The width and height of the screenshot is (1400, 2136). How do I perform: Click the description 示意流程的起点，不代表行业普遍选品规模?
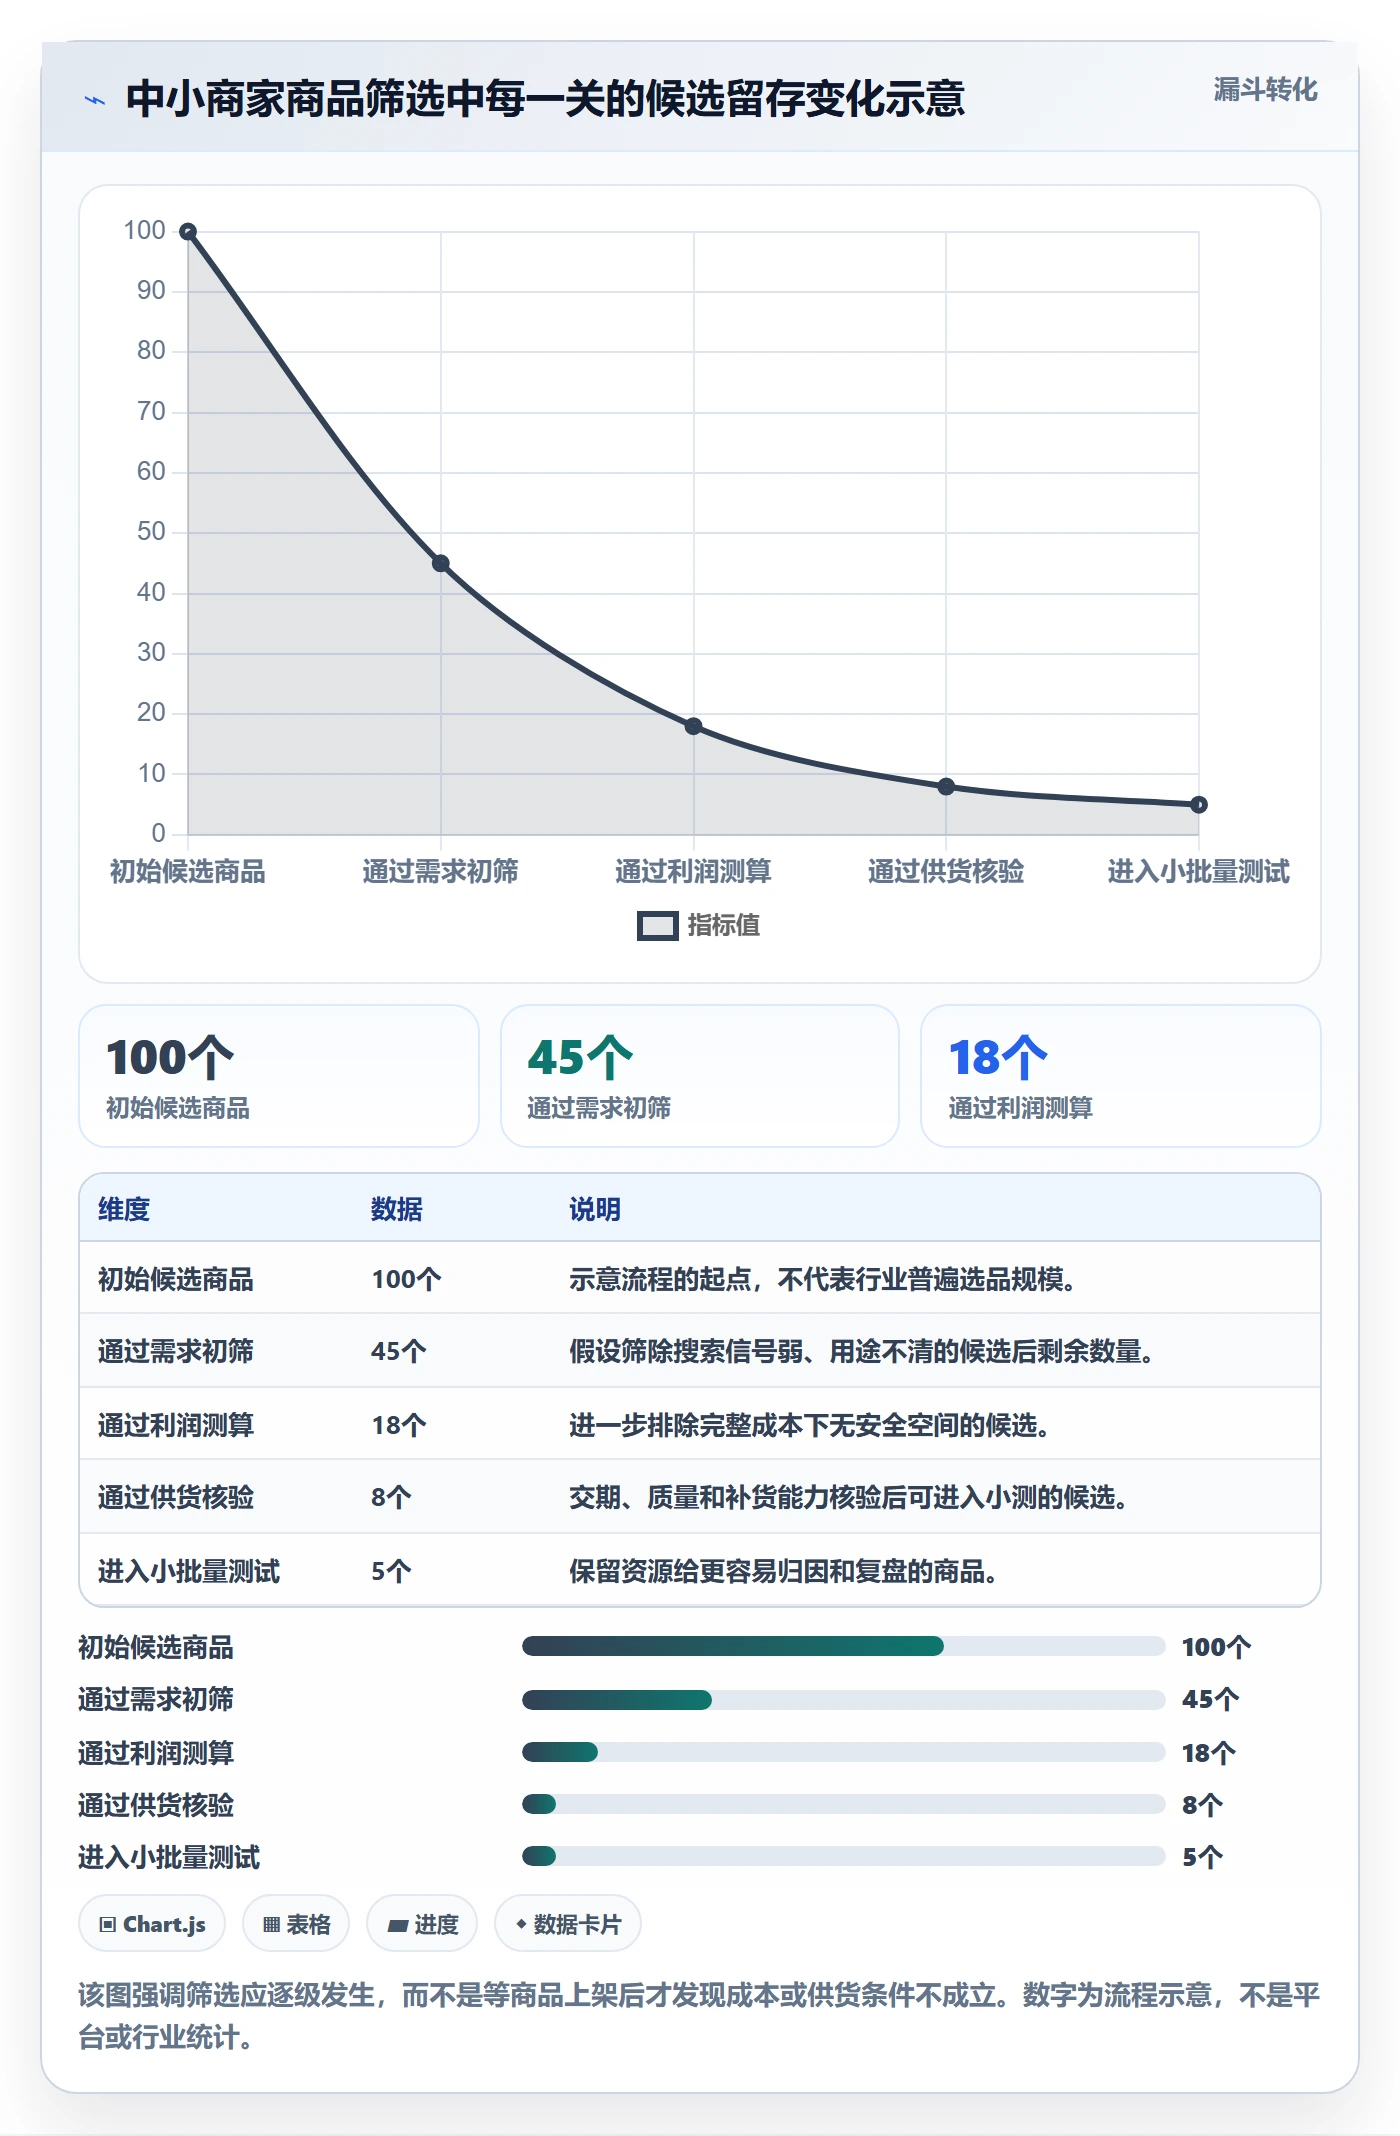point(822,1279)
